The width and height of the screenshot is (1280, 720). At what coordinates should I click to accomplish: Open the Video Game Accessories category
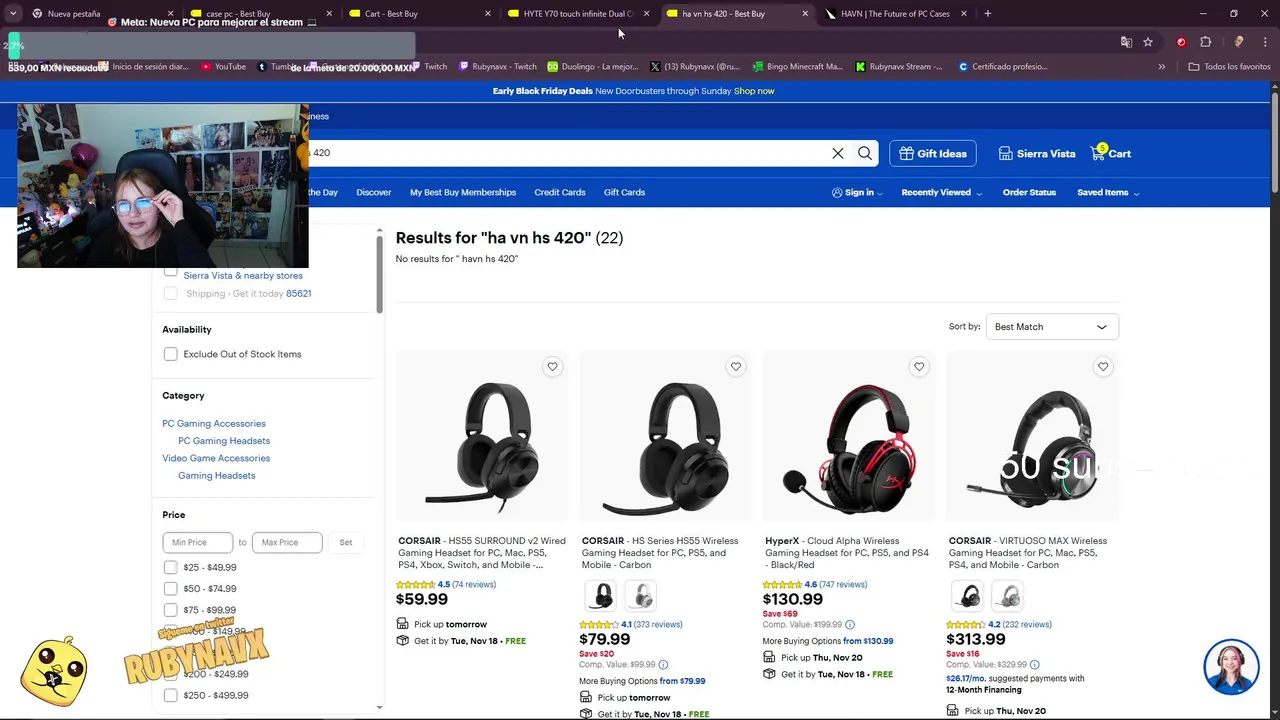(x=216, y=458)
